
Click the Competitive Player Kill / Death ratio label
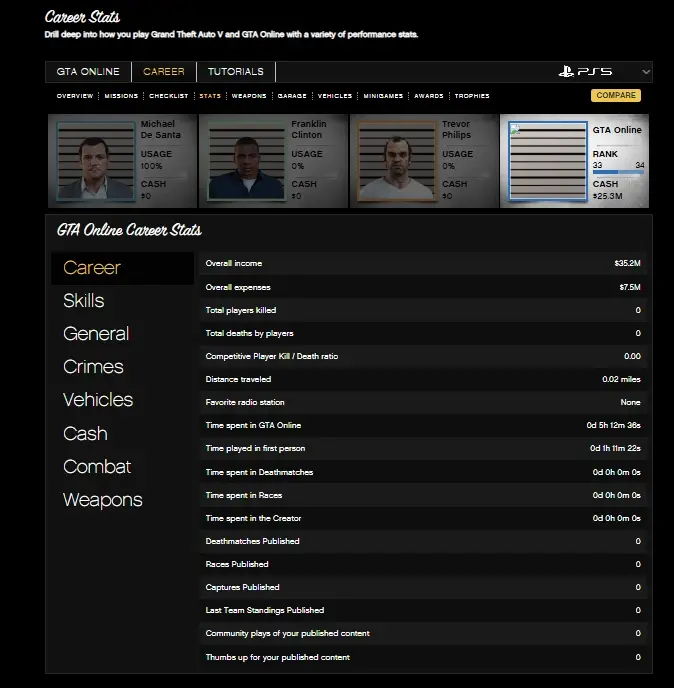tap(272, 356)
